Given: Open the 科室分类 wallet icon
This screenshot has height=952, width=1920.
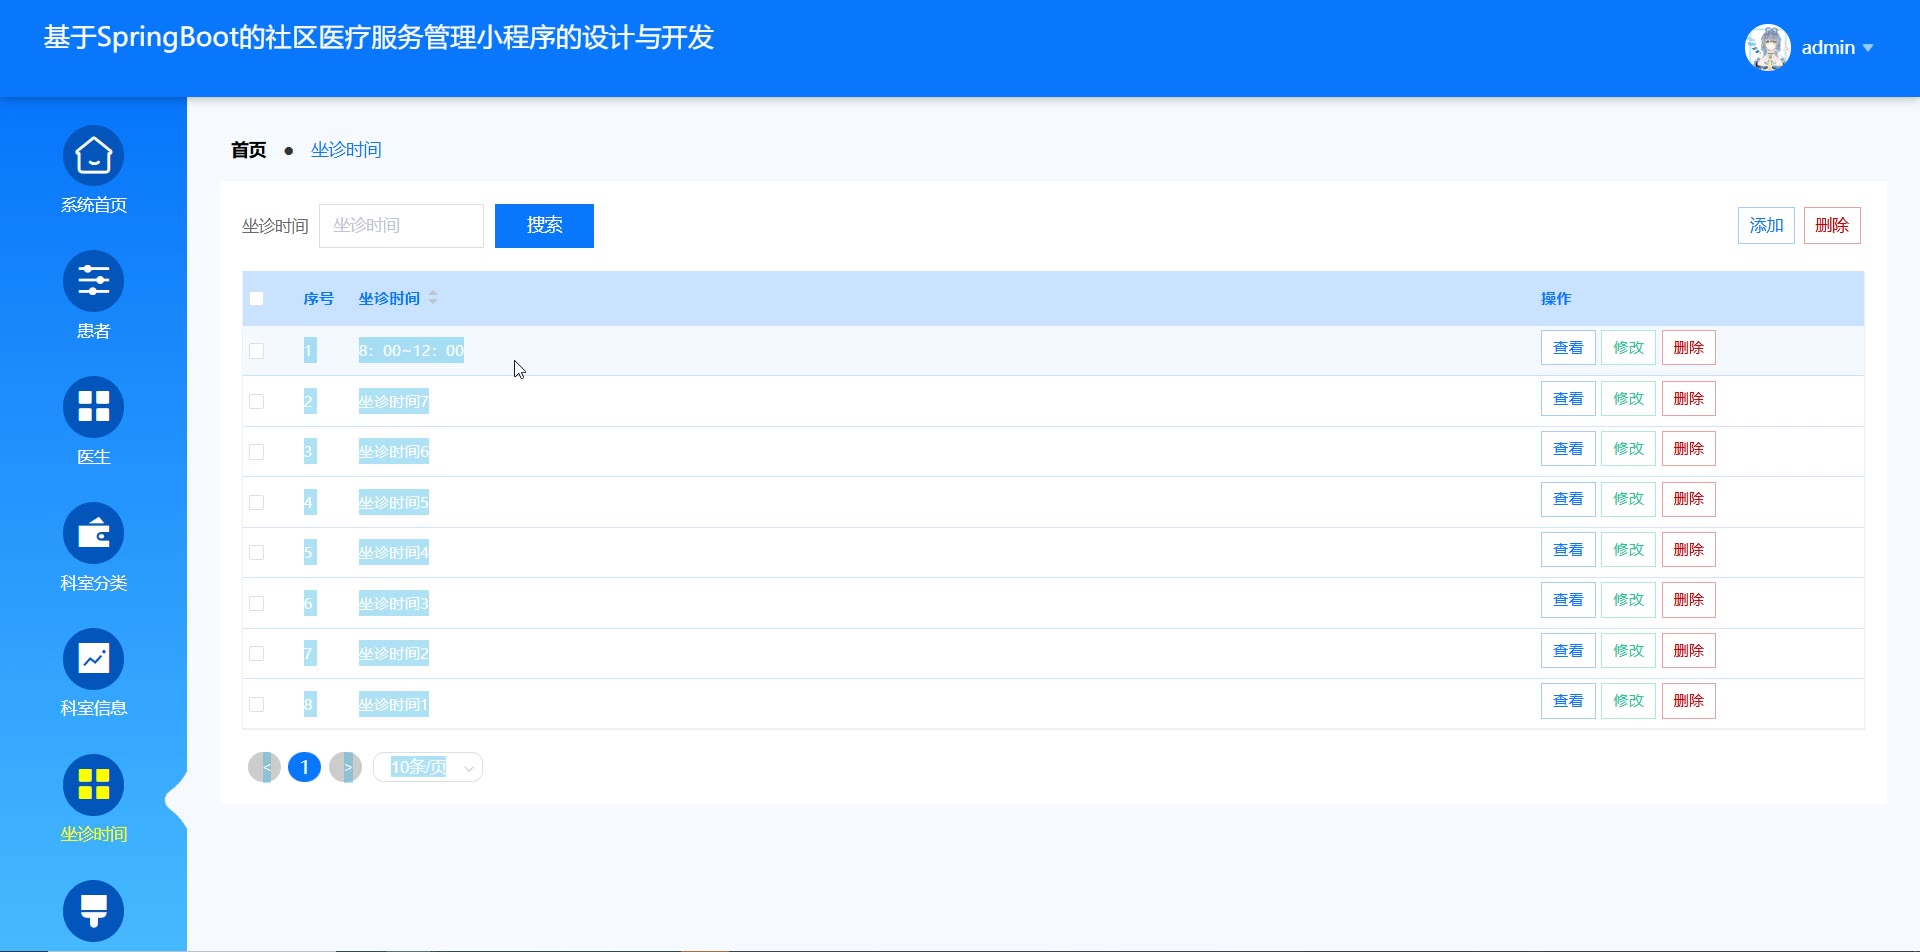Looking at the screenshot, I should 94,533.
